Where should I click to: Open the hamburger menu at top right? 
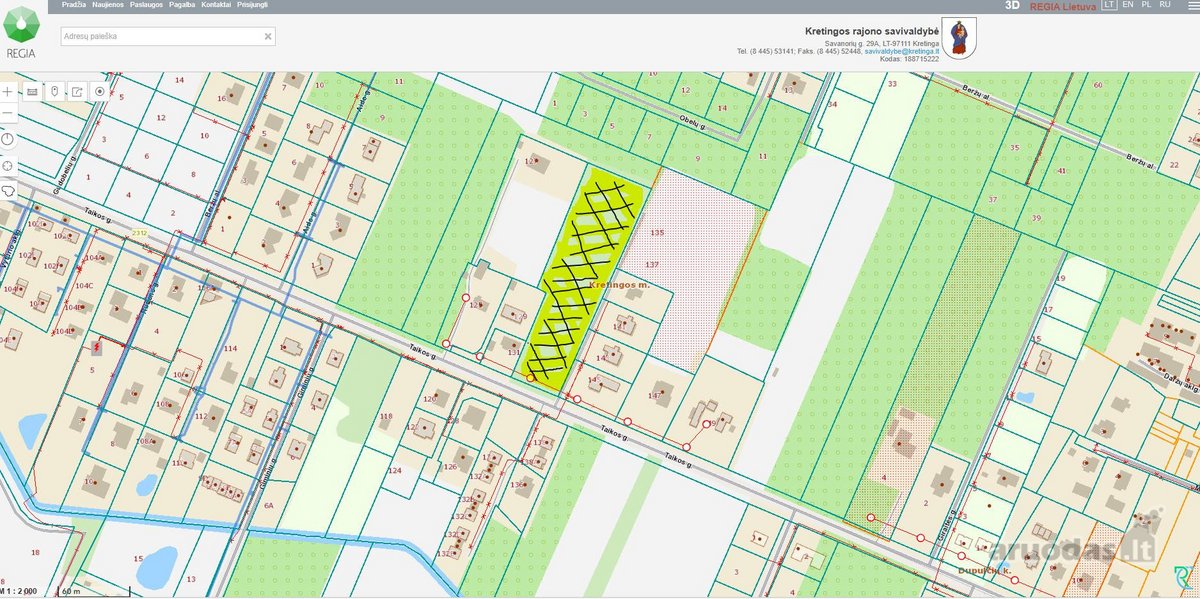[1189, 5]
